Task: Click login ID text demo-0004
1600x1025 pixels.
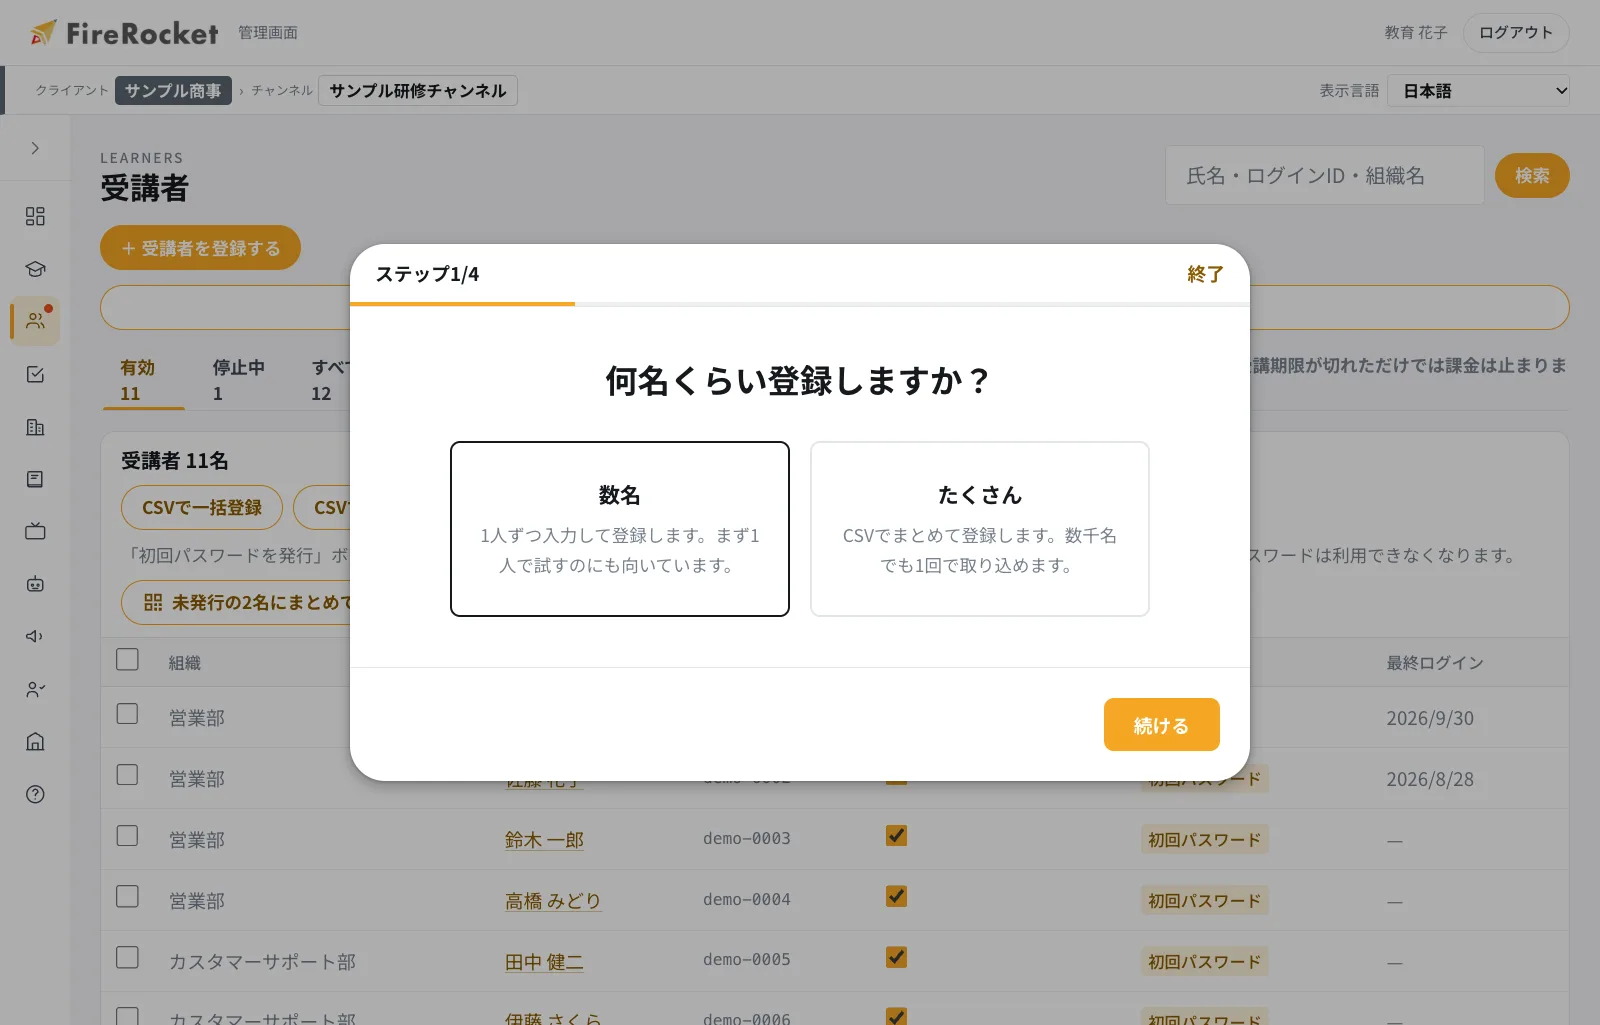Action: [746, 900]
